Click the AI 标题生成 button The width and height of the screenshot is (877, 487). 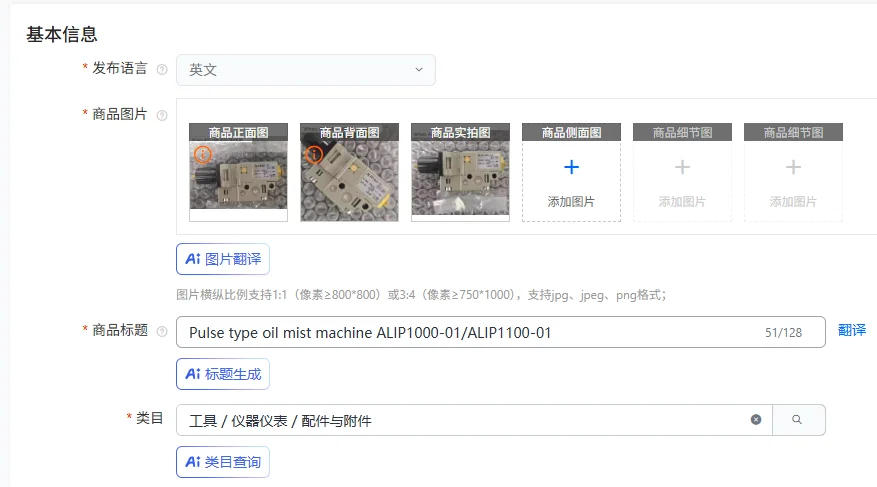click(222, 374)
